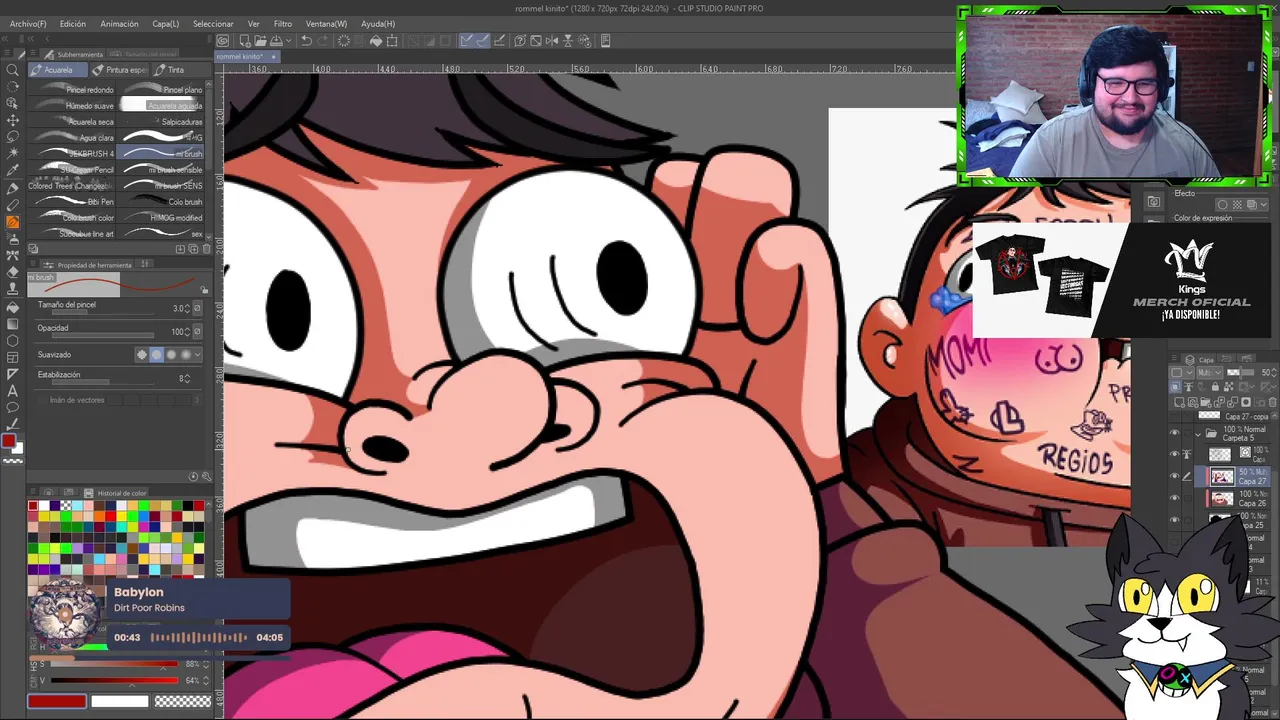Open the save options dropdown arrow
The width and height of the screenshot is (1280, 720).
tap(287, 41)
